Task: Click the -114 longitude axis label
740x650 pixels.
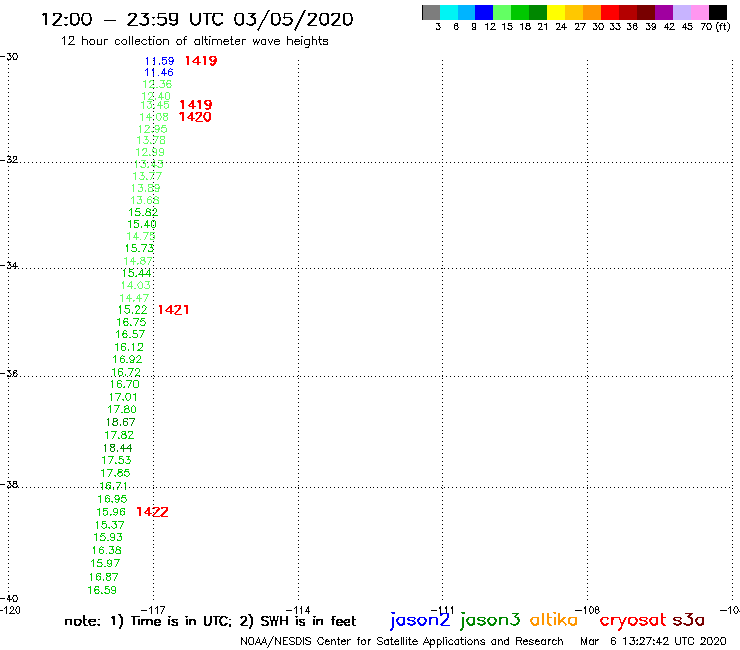Action: click(298, 610)
